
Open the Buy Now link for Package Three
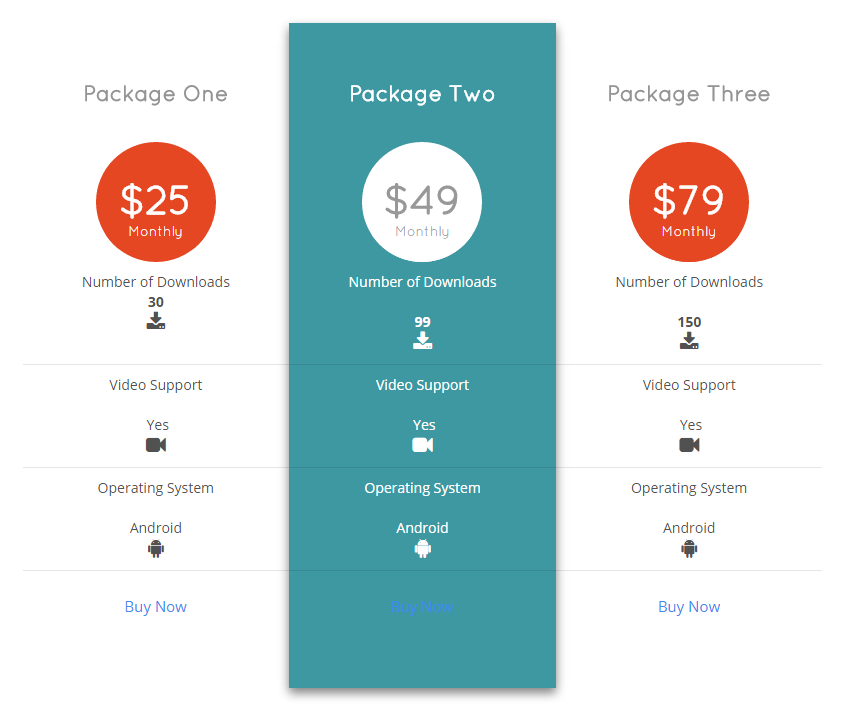689,607
